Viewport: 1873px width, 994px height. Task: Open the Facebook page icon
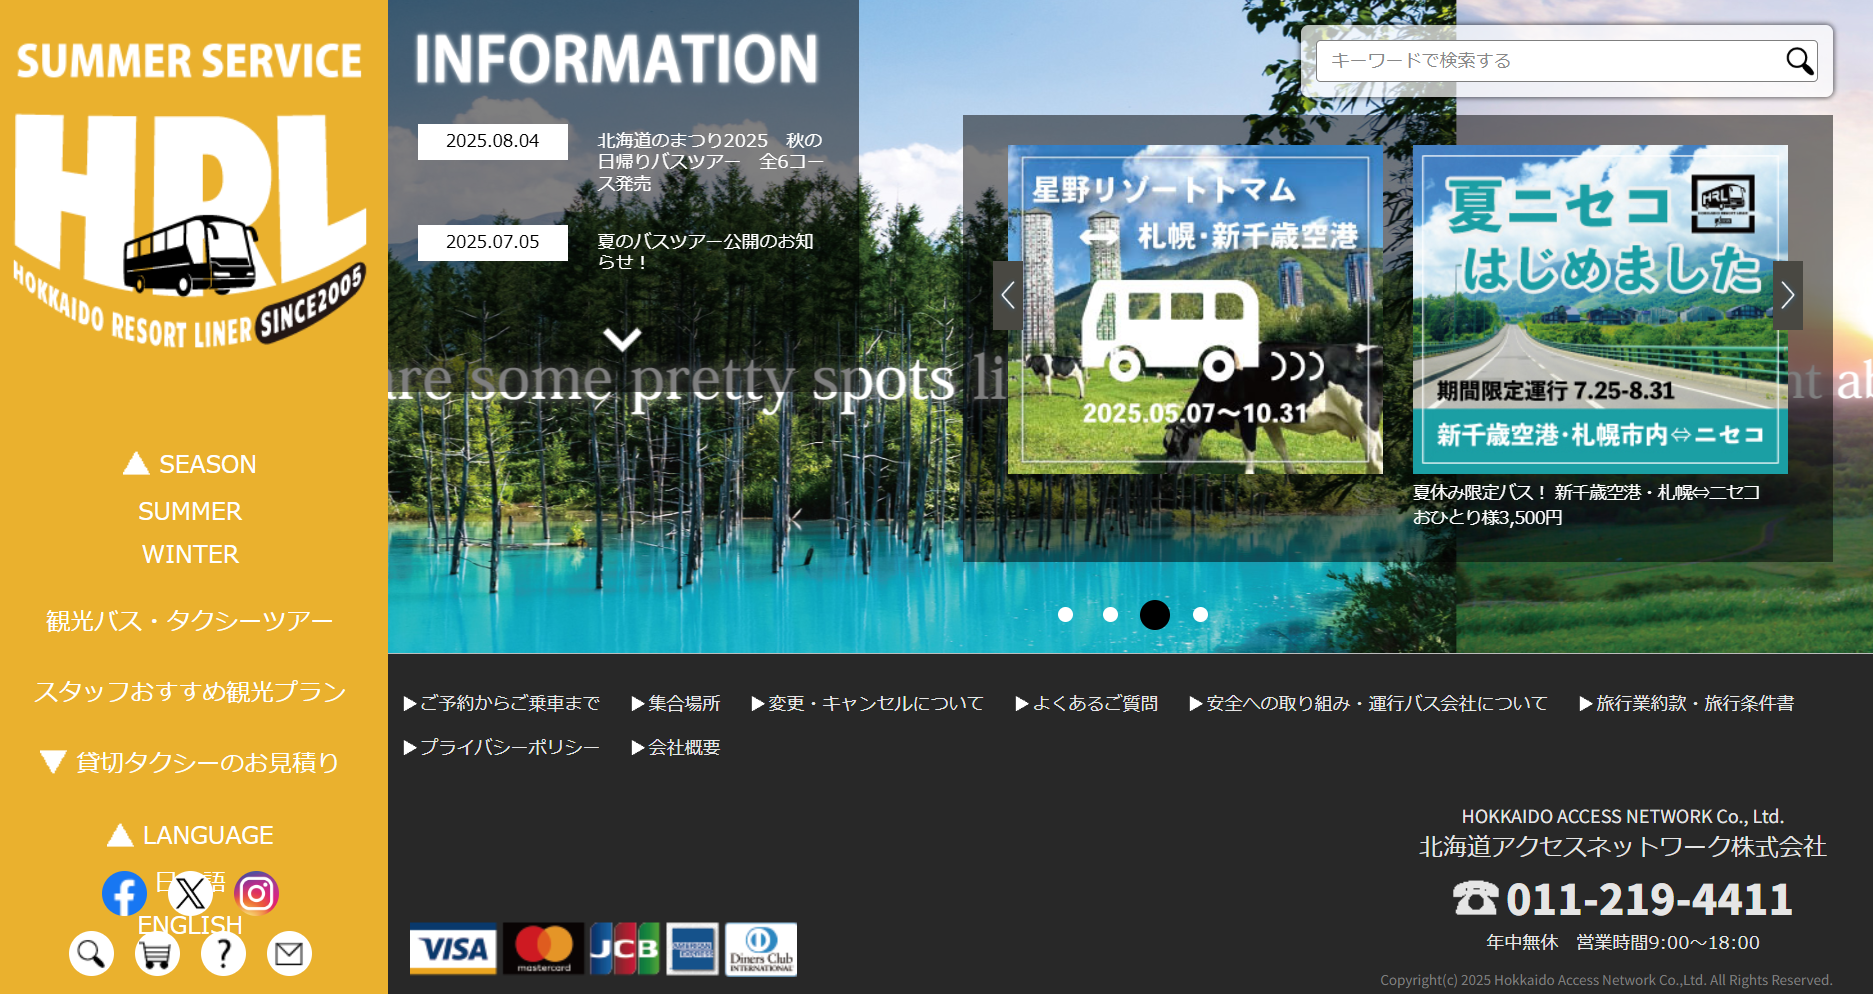point(124,893)
